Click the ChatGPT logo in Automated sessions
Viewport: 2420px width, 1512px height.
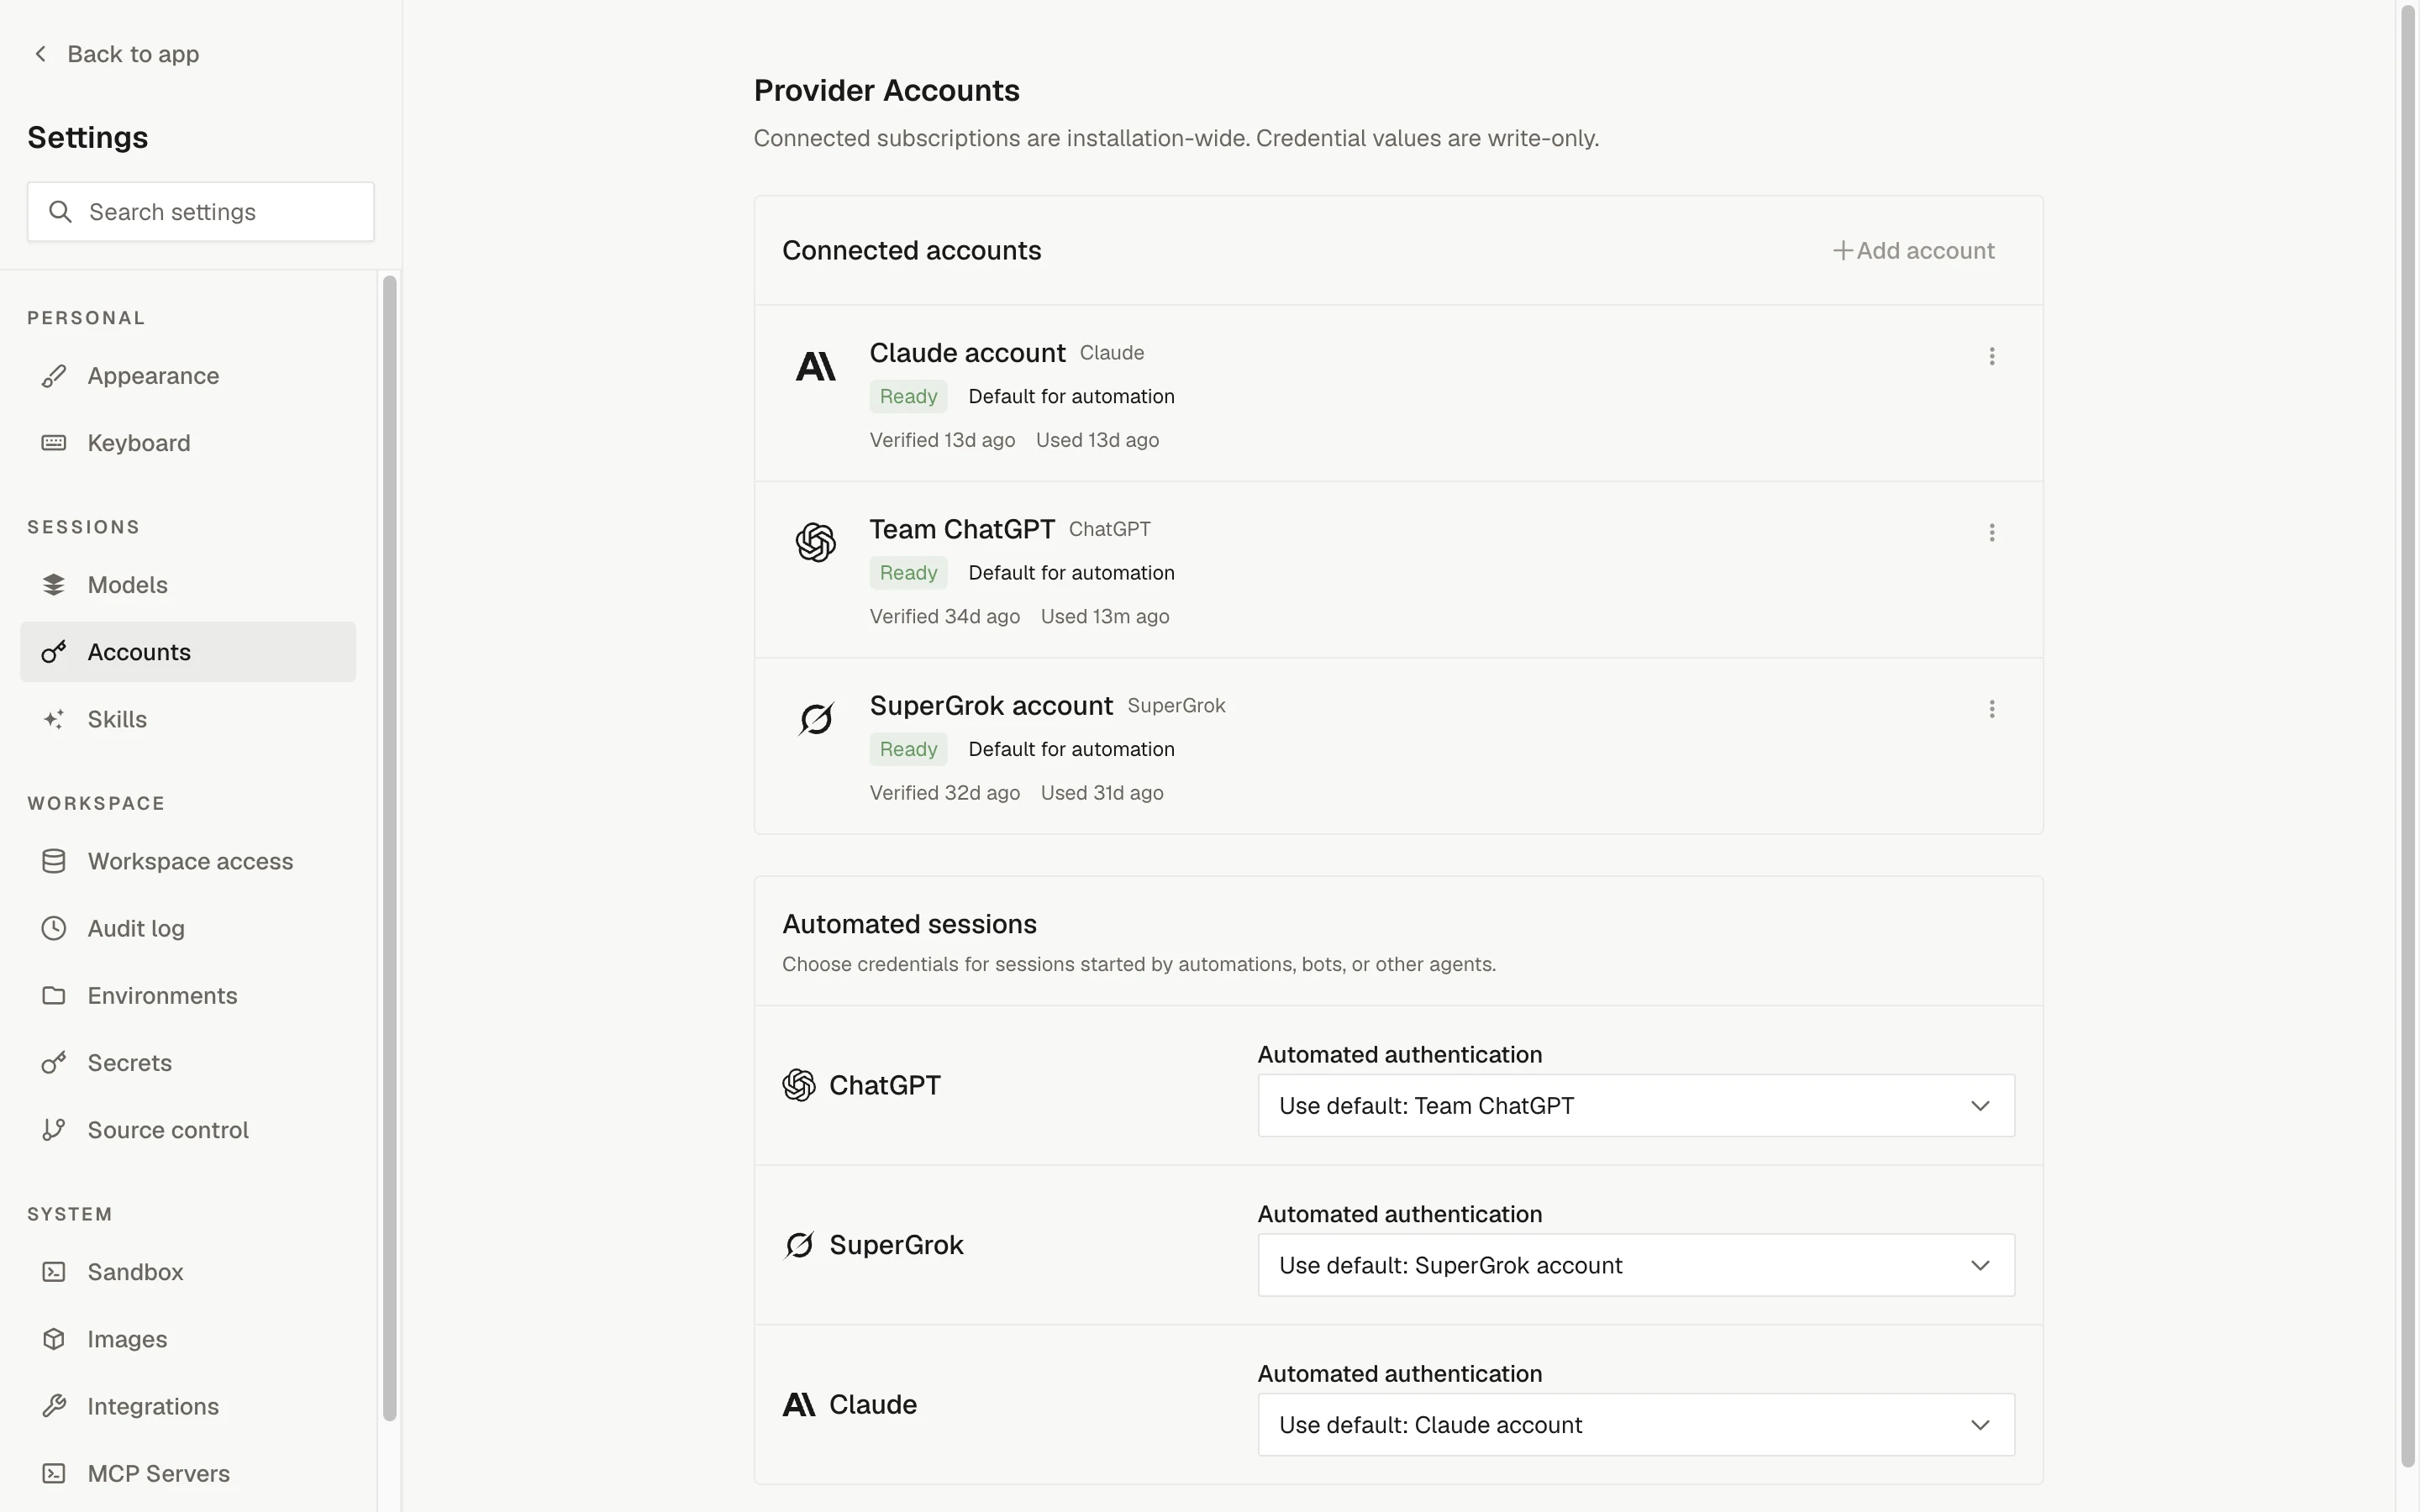click(x=799, y=1085)
